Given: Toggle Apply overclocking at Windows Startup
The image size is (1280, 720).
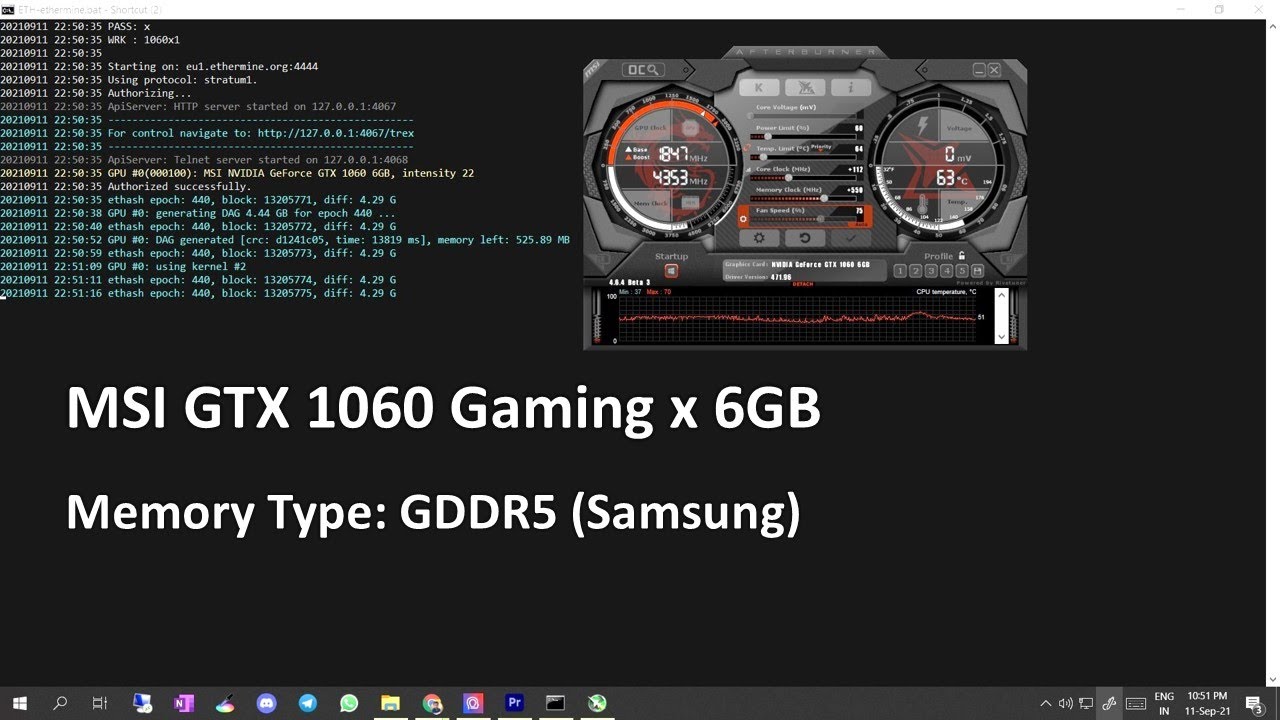Looking at the screenshot, I should point(671,271).
